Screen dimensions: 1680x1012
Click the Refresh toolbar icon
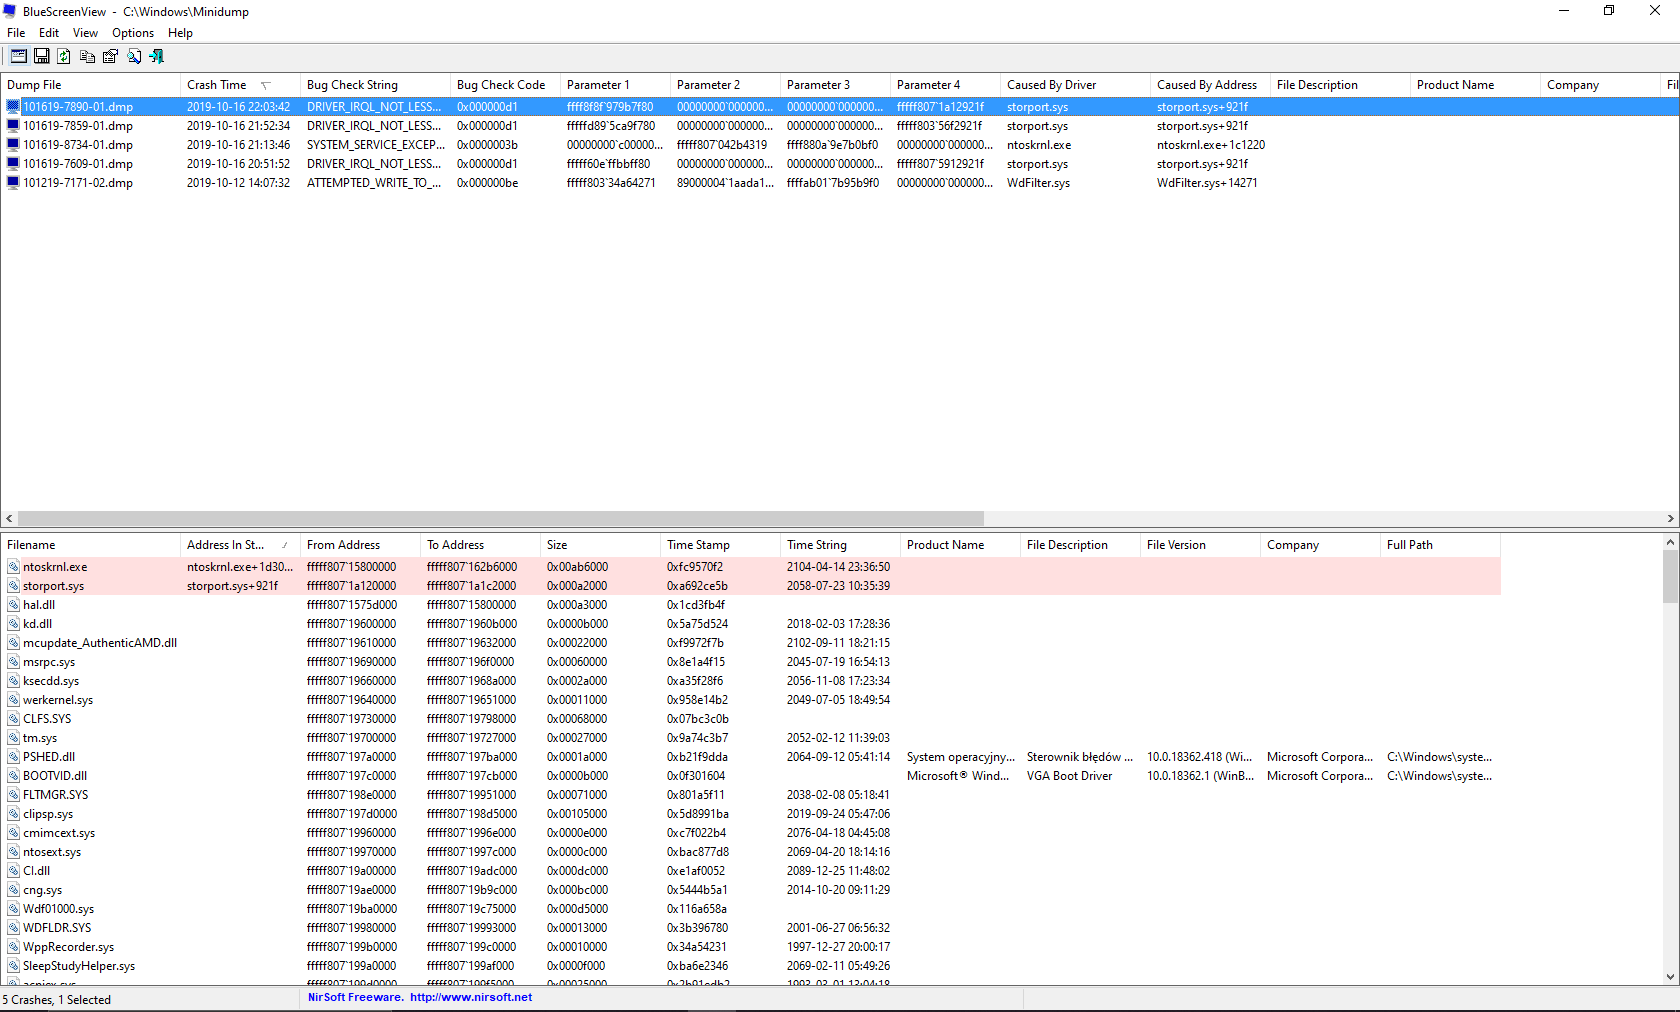(64, 56)
